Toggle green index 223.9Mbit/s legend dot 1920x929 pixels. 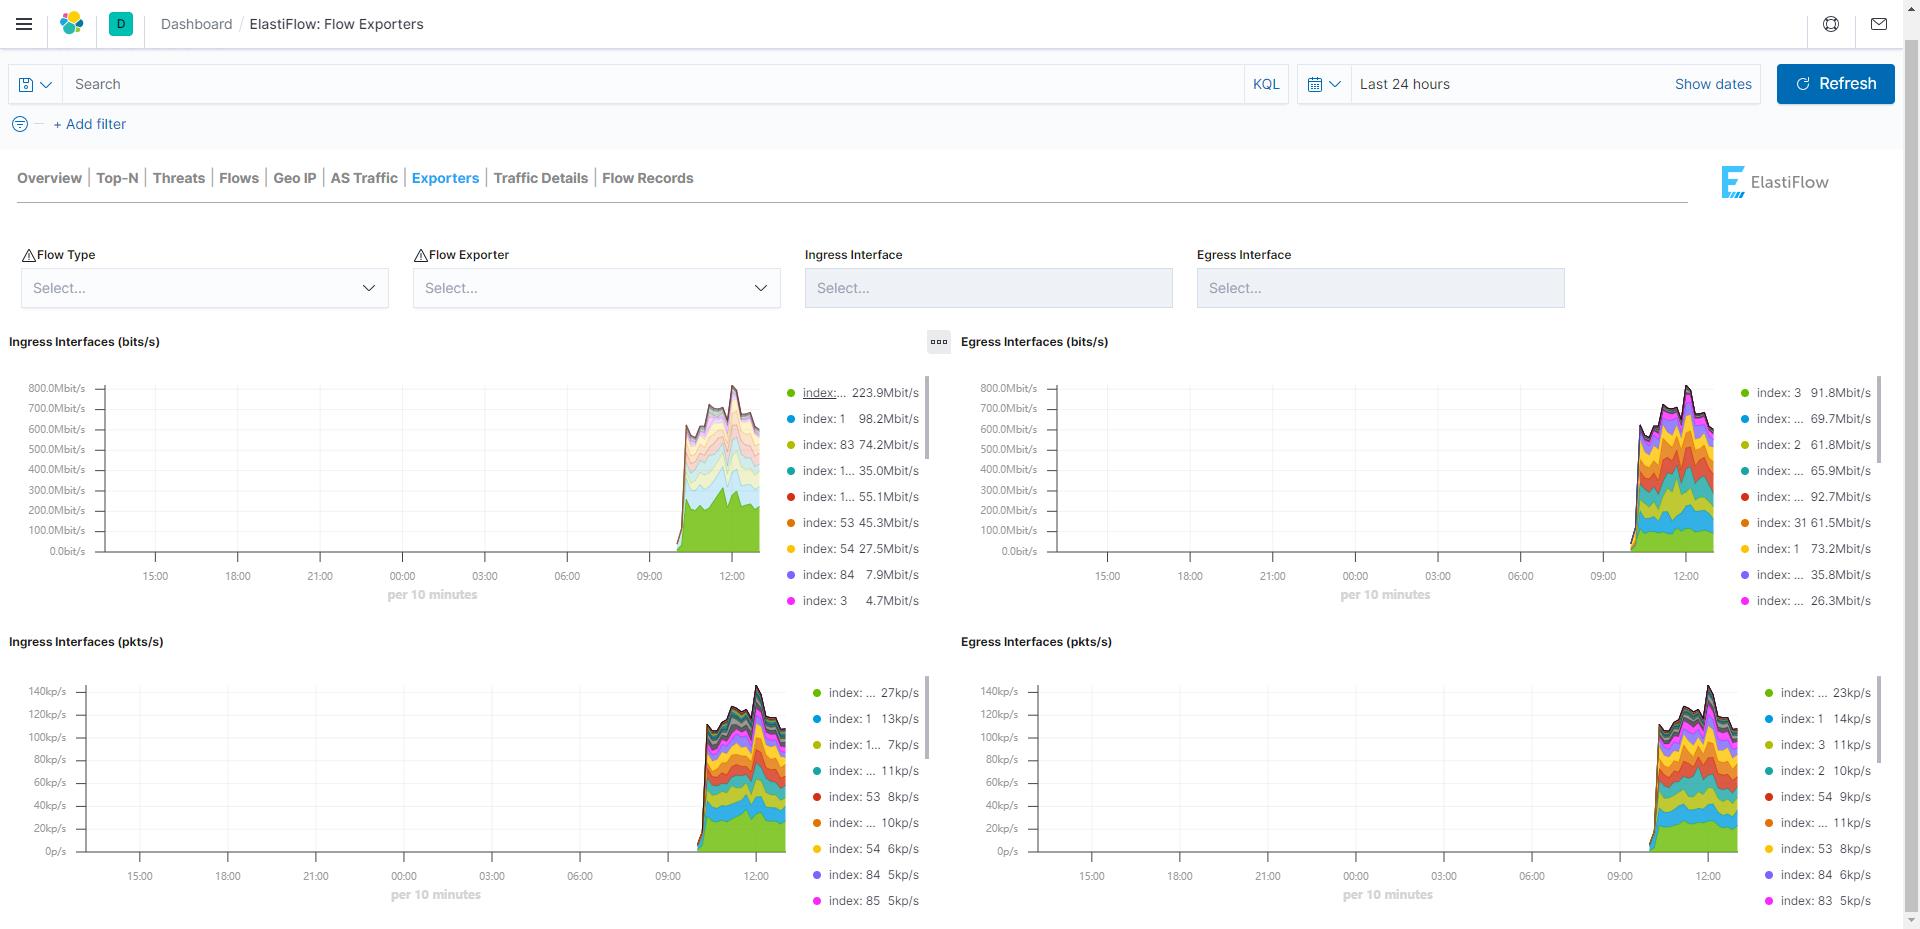[x=791, y=393]
